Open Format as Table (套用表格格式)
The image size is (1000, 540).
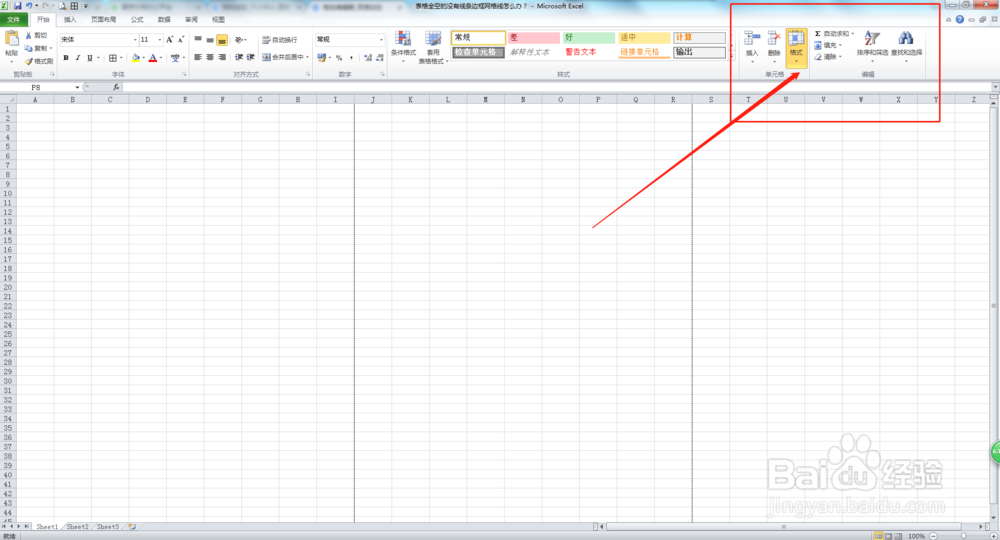coord(434,47)
